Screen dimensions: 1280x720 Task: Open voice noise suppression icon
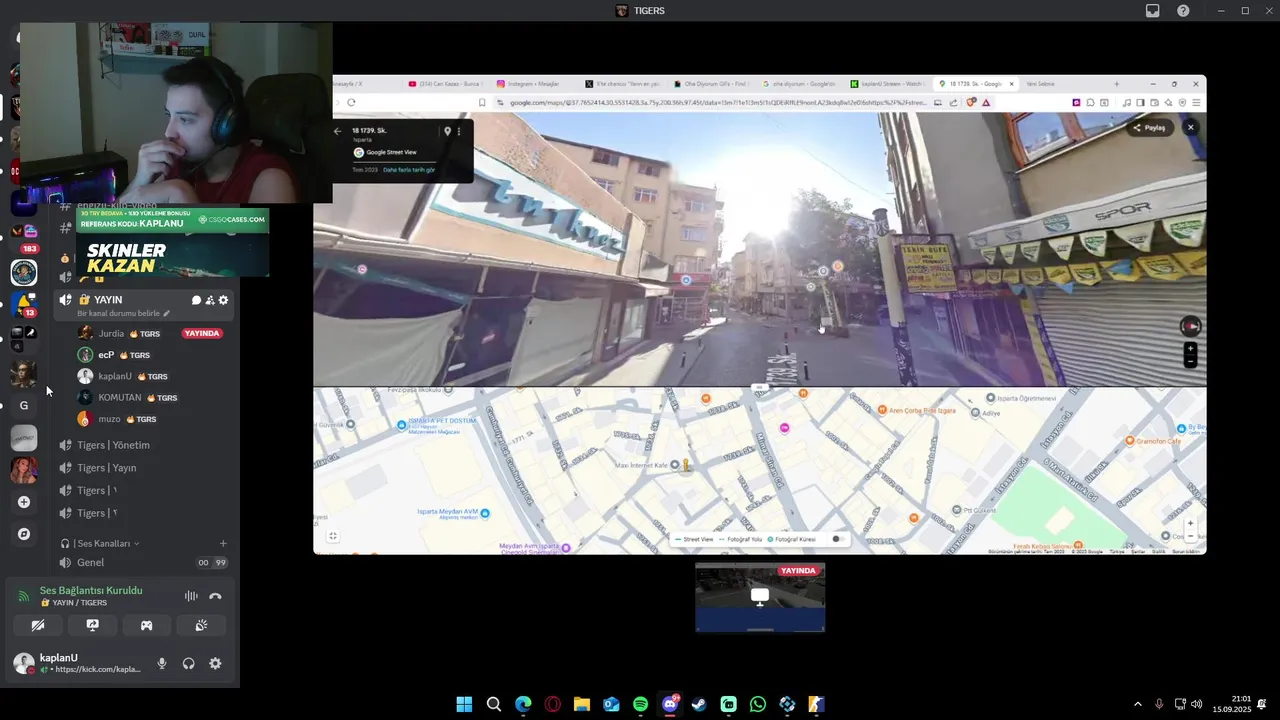(191, 596)
